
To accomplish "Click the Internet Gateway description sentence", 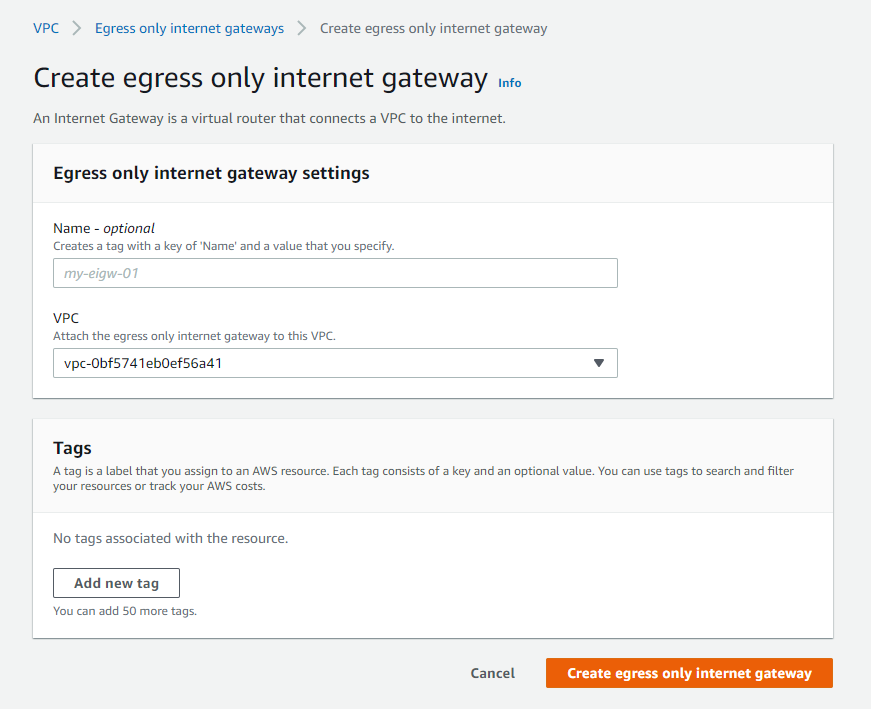I will (x=270, y=119).
